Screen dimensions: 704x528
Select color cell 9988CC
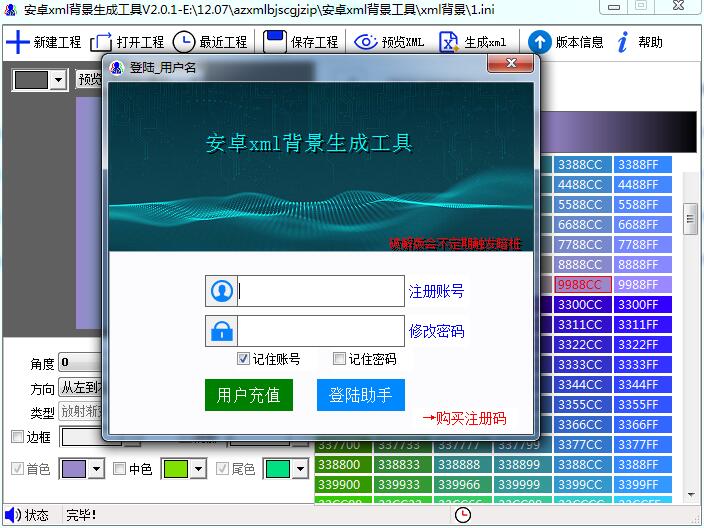click(x=583, y=285)
